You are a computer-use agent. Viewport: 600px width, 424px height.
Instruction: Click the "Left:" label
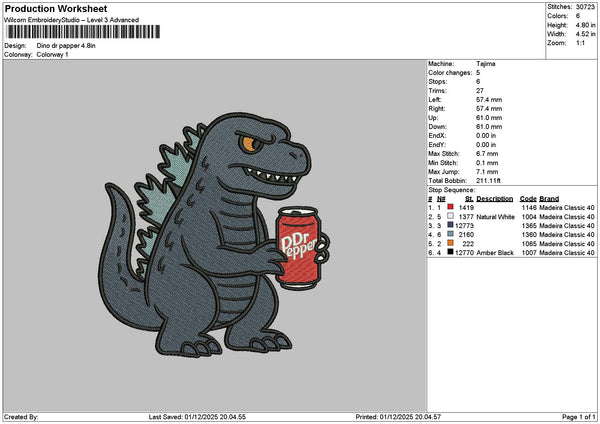[435, 99]
